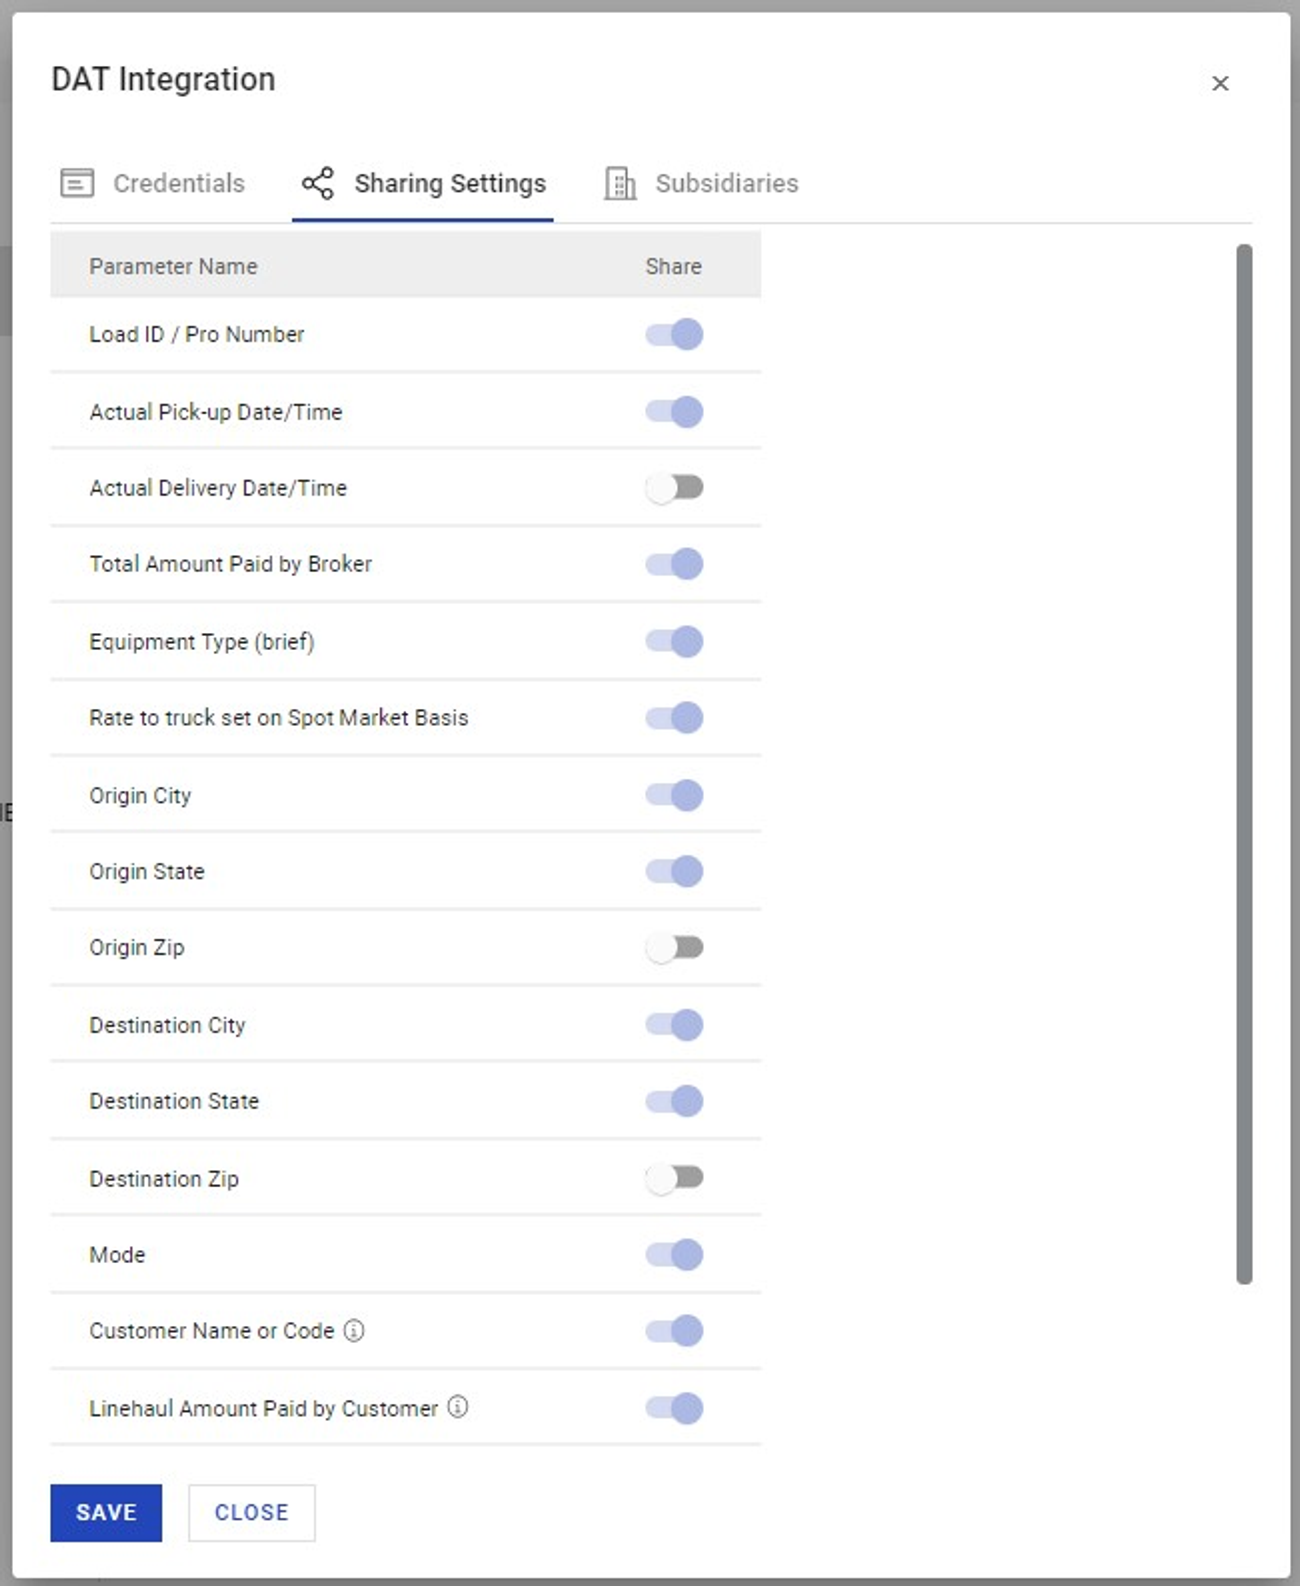Click the Origin Zip label
Screen dimensions: 1300x1586
tap(137, 948)
